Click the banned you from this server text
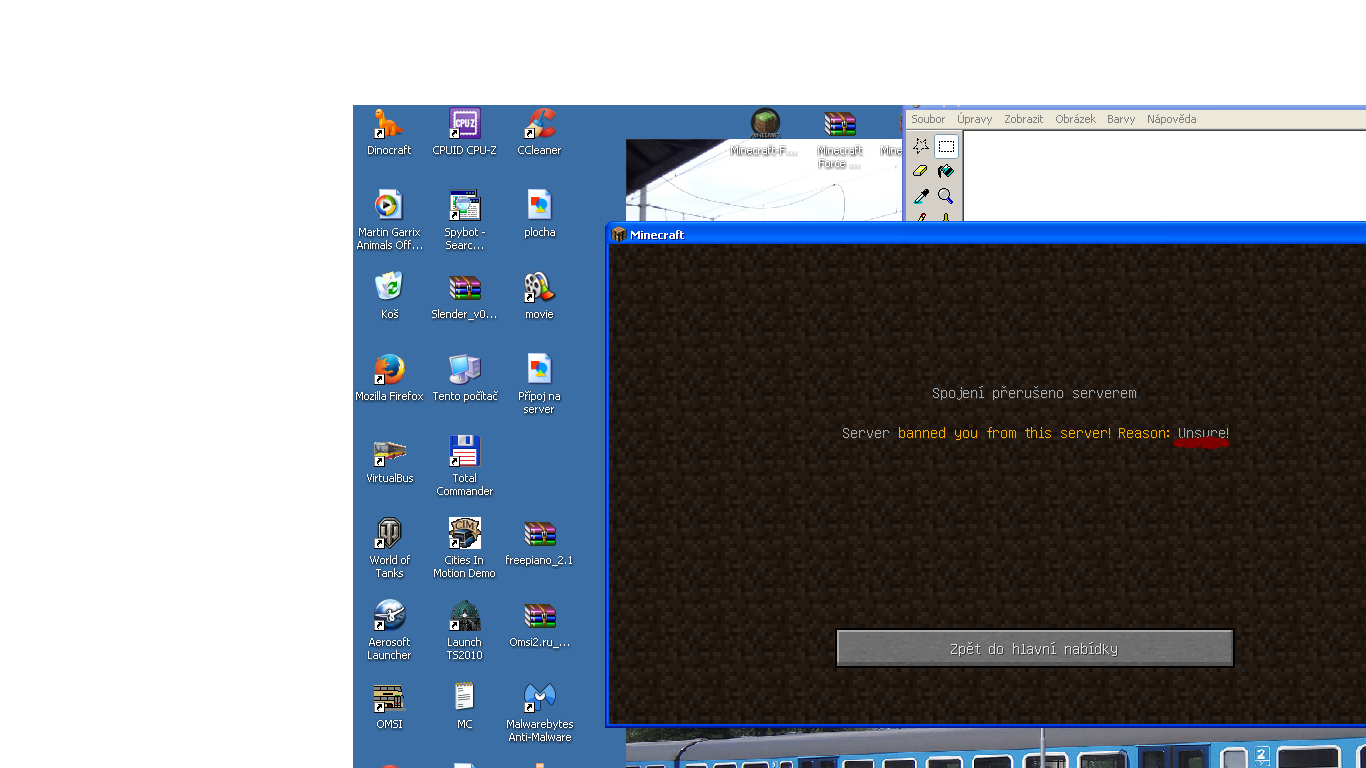Screen dimensions: 1366x768 (1004, 433)
